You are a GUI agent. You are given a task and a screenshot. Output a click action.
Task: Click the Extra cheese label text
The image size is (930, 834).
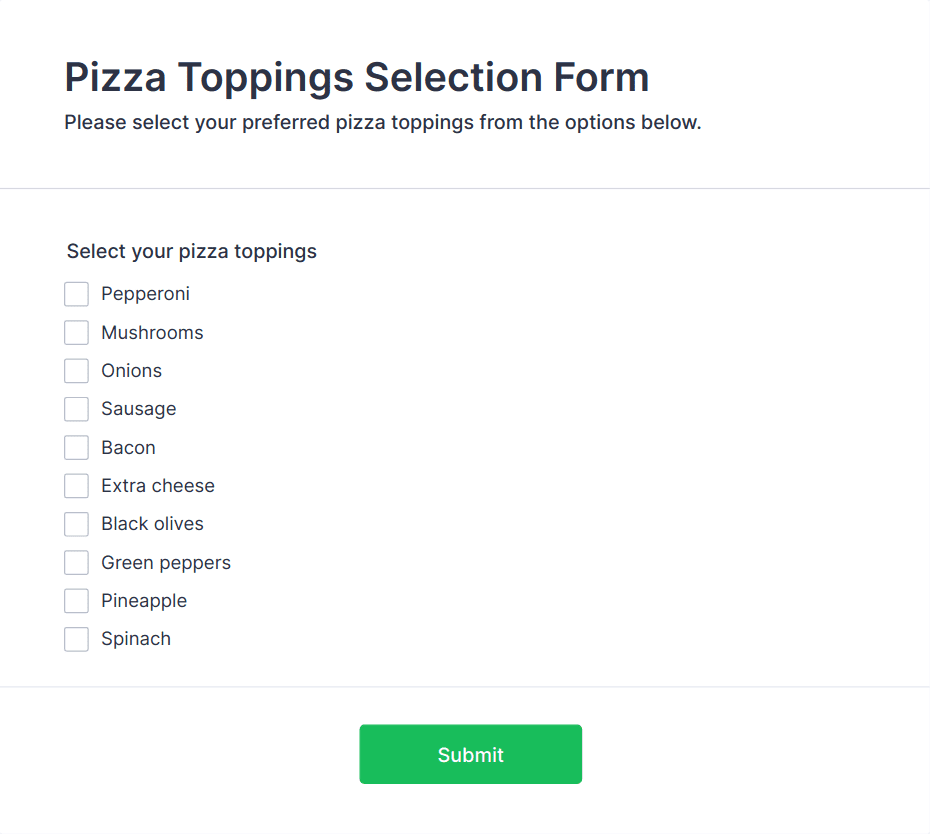click(x=157, y=485)
